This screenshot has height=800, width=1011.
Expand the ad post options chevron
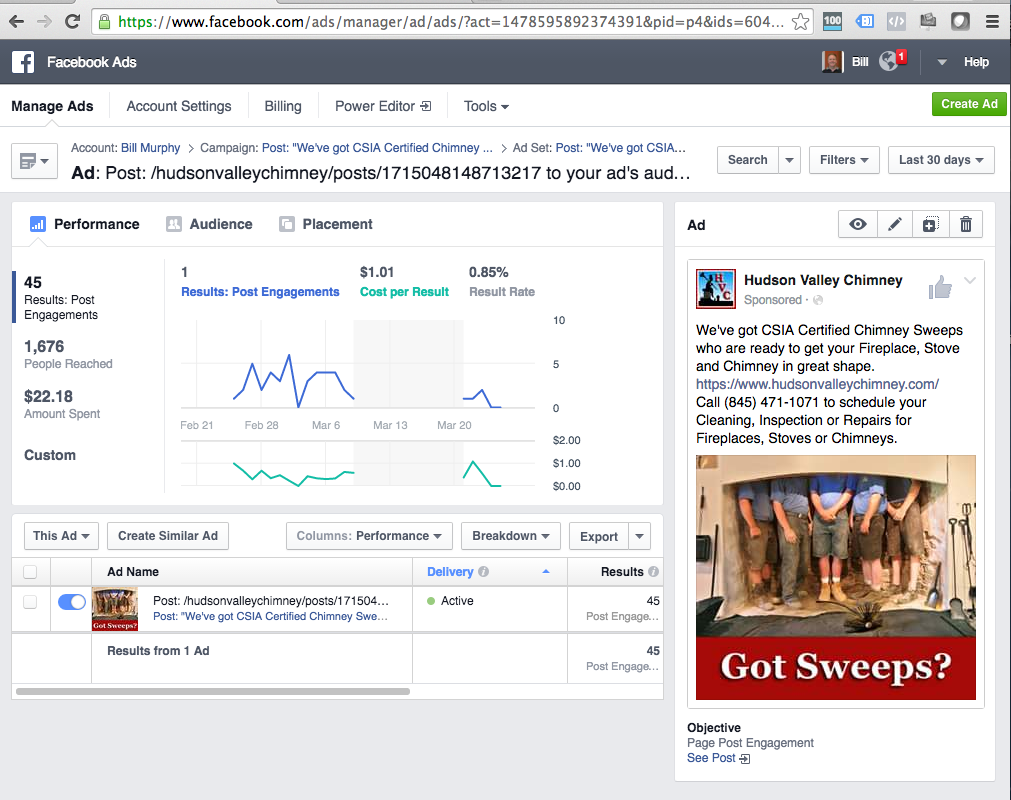tap(970, 280)
